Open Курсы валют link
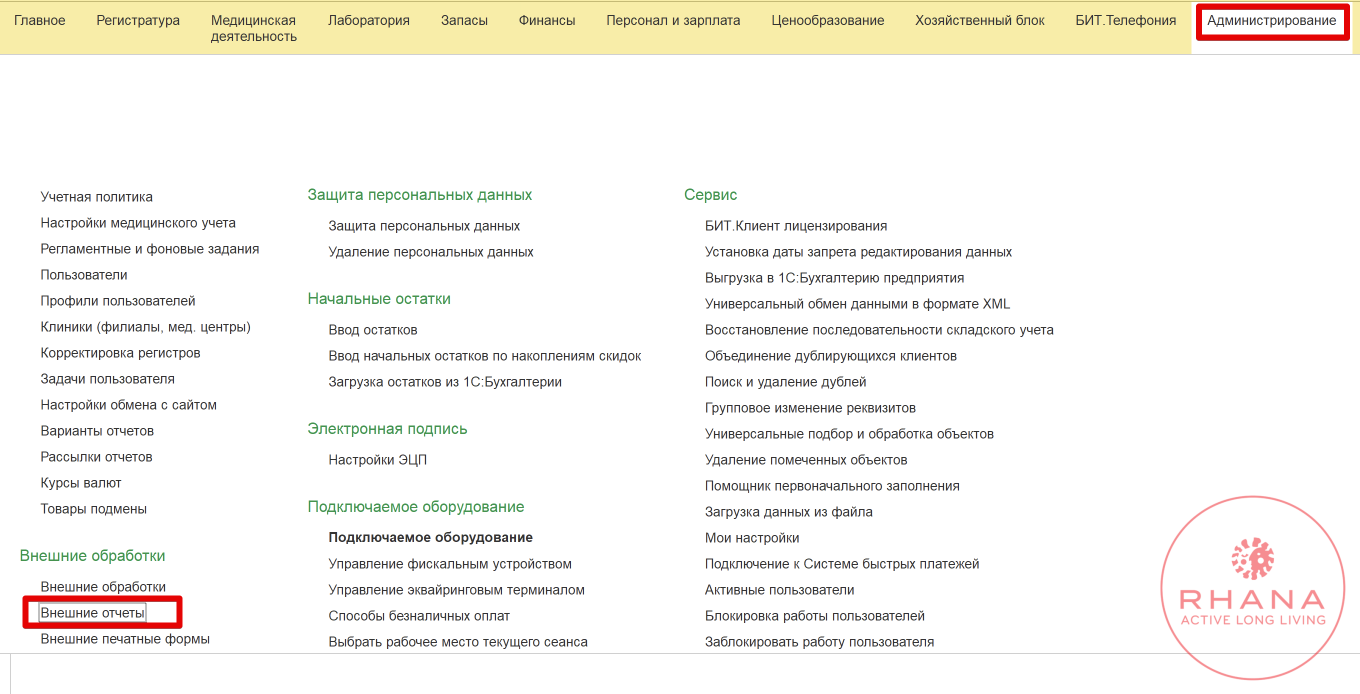The image size is (1360, 694). (x=81, y=483)
